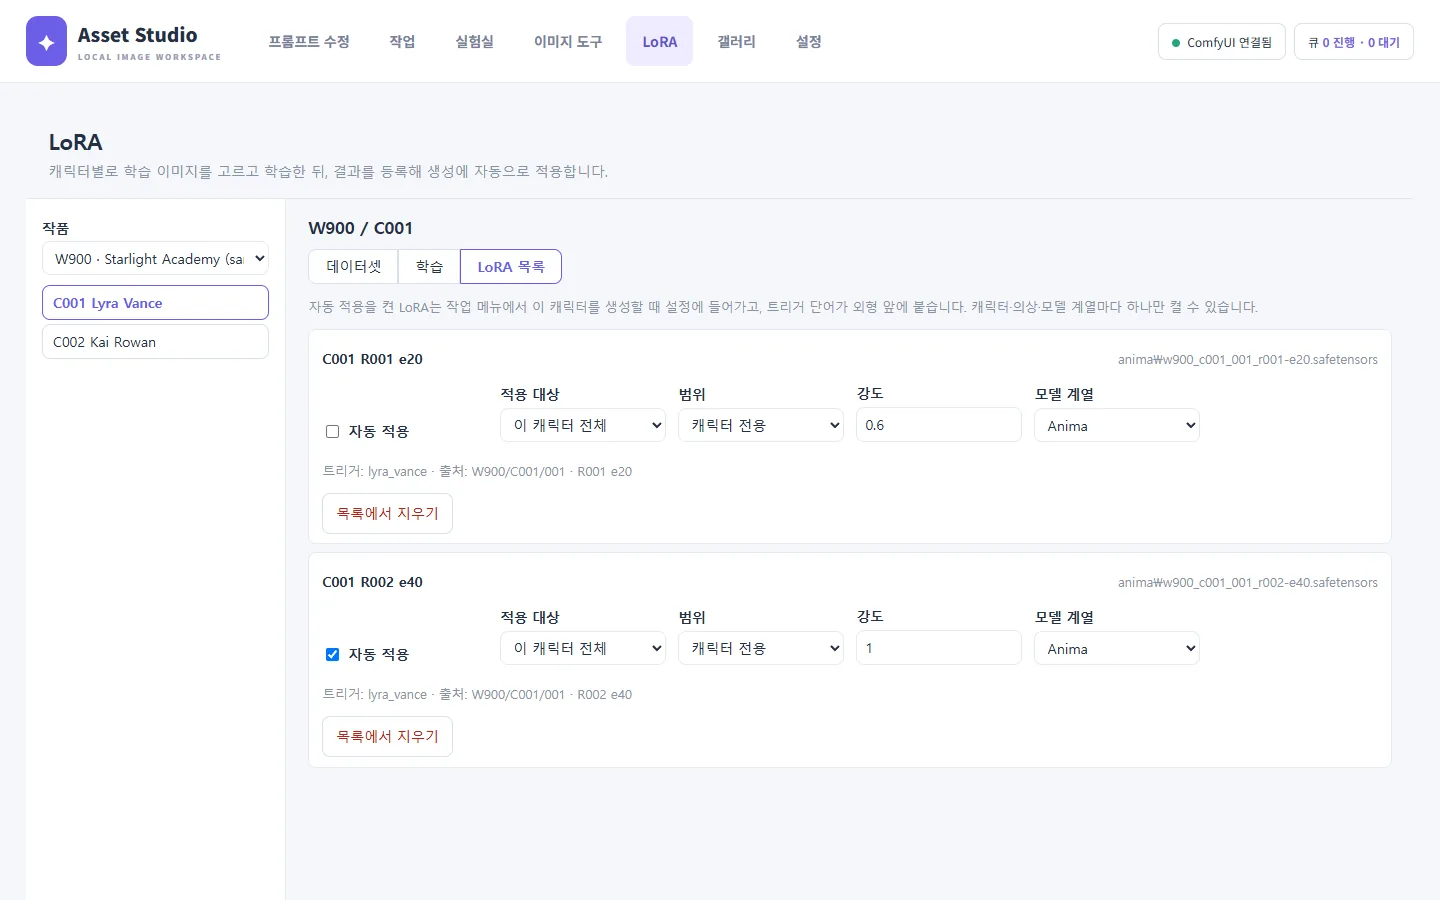1440x900 pixels.
Task: Click 목록에서 지우기 for R002 e40
Action: [x=387, y=736]
